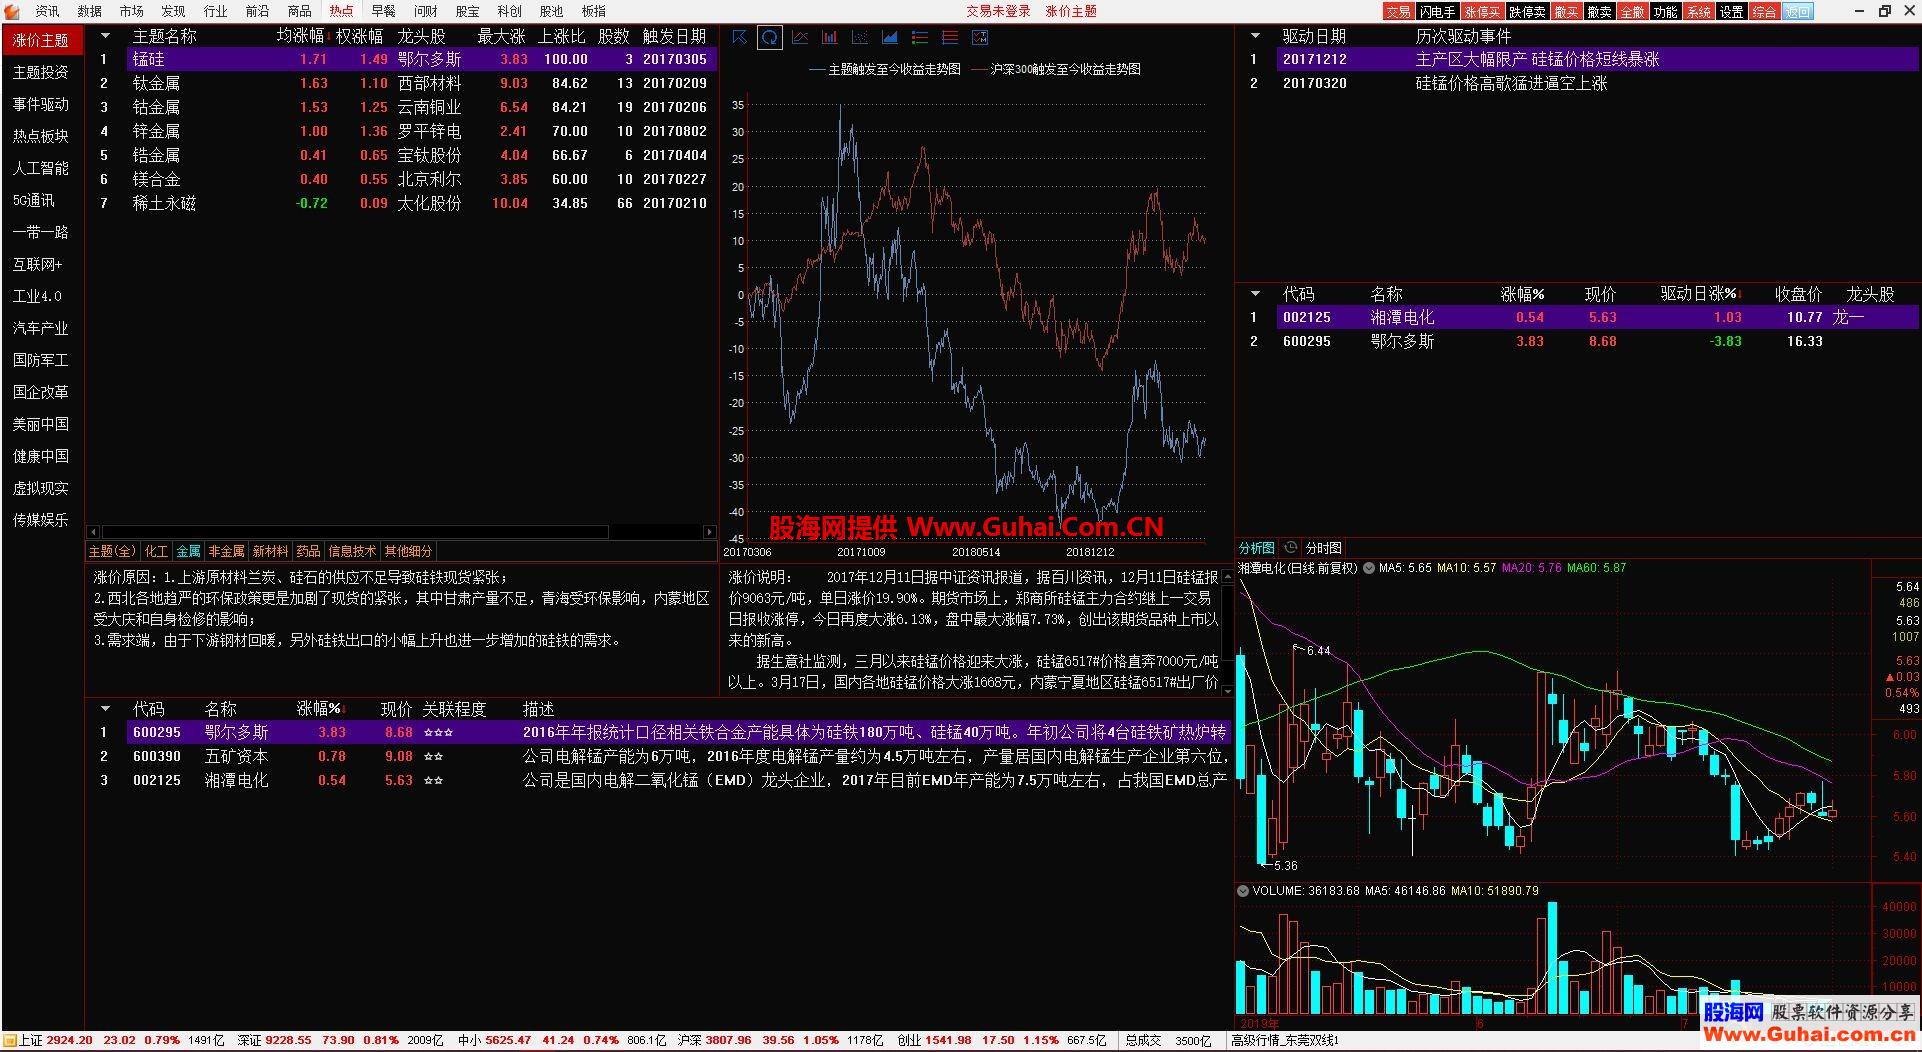Sort related stocks by 涨幅% column
The width and height of the screenshot is (1922, 1052).
click(x=321, y=709)
